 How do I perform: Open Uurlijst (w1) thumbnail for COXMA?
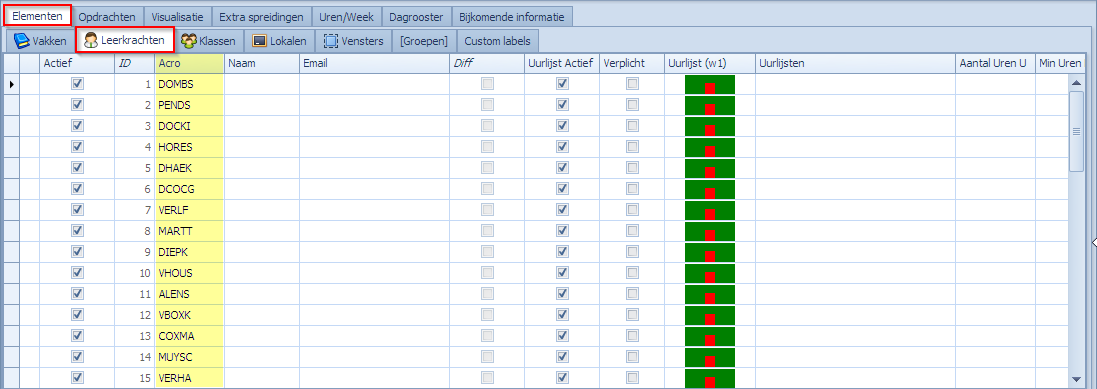click(x=709, y=336)
